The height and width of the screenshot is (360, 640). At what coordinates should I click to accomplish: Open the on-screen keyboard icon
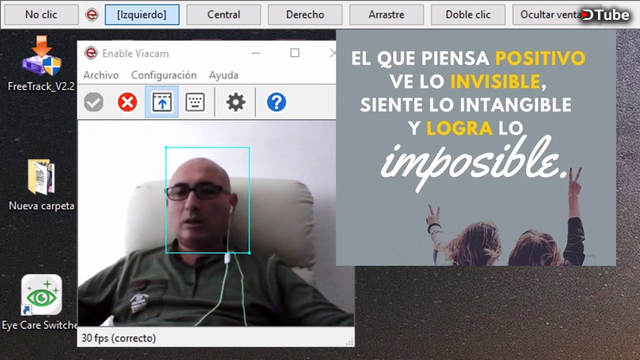tap(195, 102)
